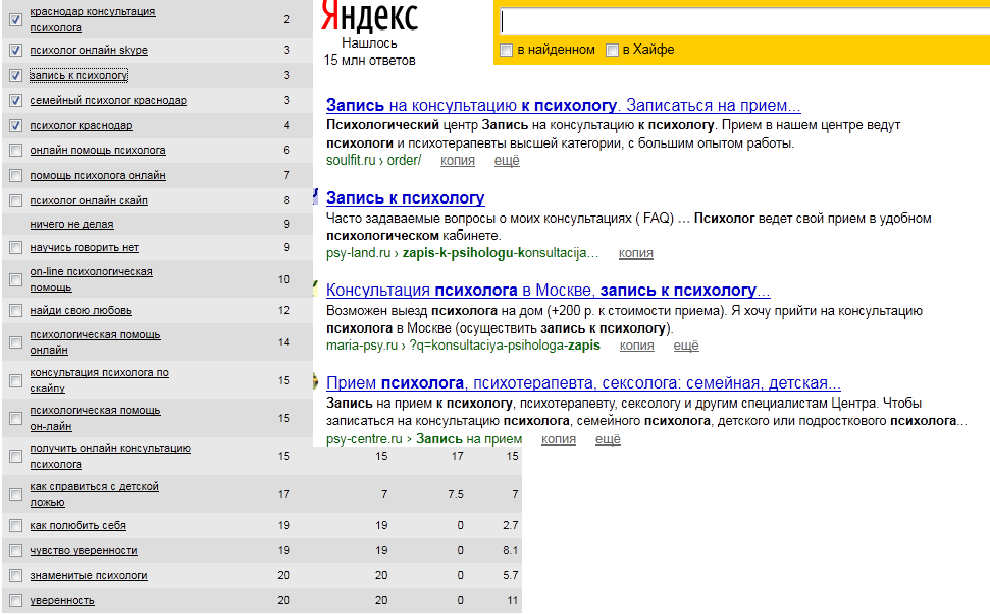Uncheck the "психолог краснодар" keyword
Screen dimensions: 990x614
(16, 125)
